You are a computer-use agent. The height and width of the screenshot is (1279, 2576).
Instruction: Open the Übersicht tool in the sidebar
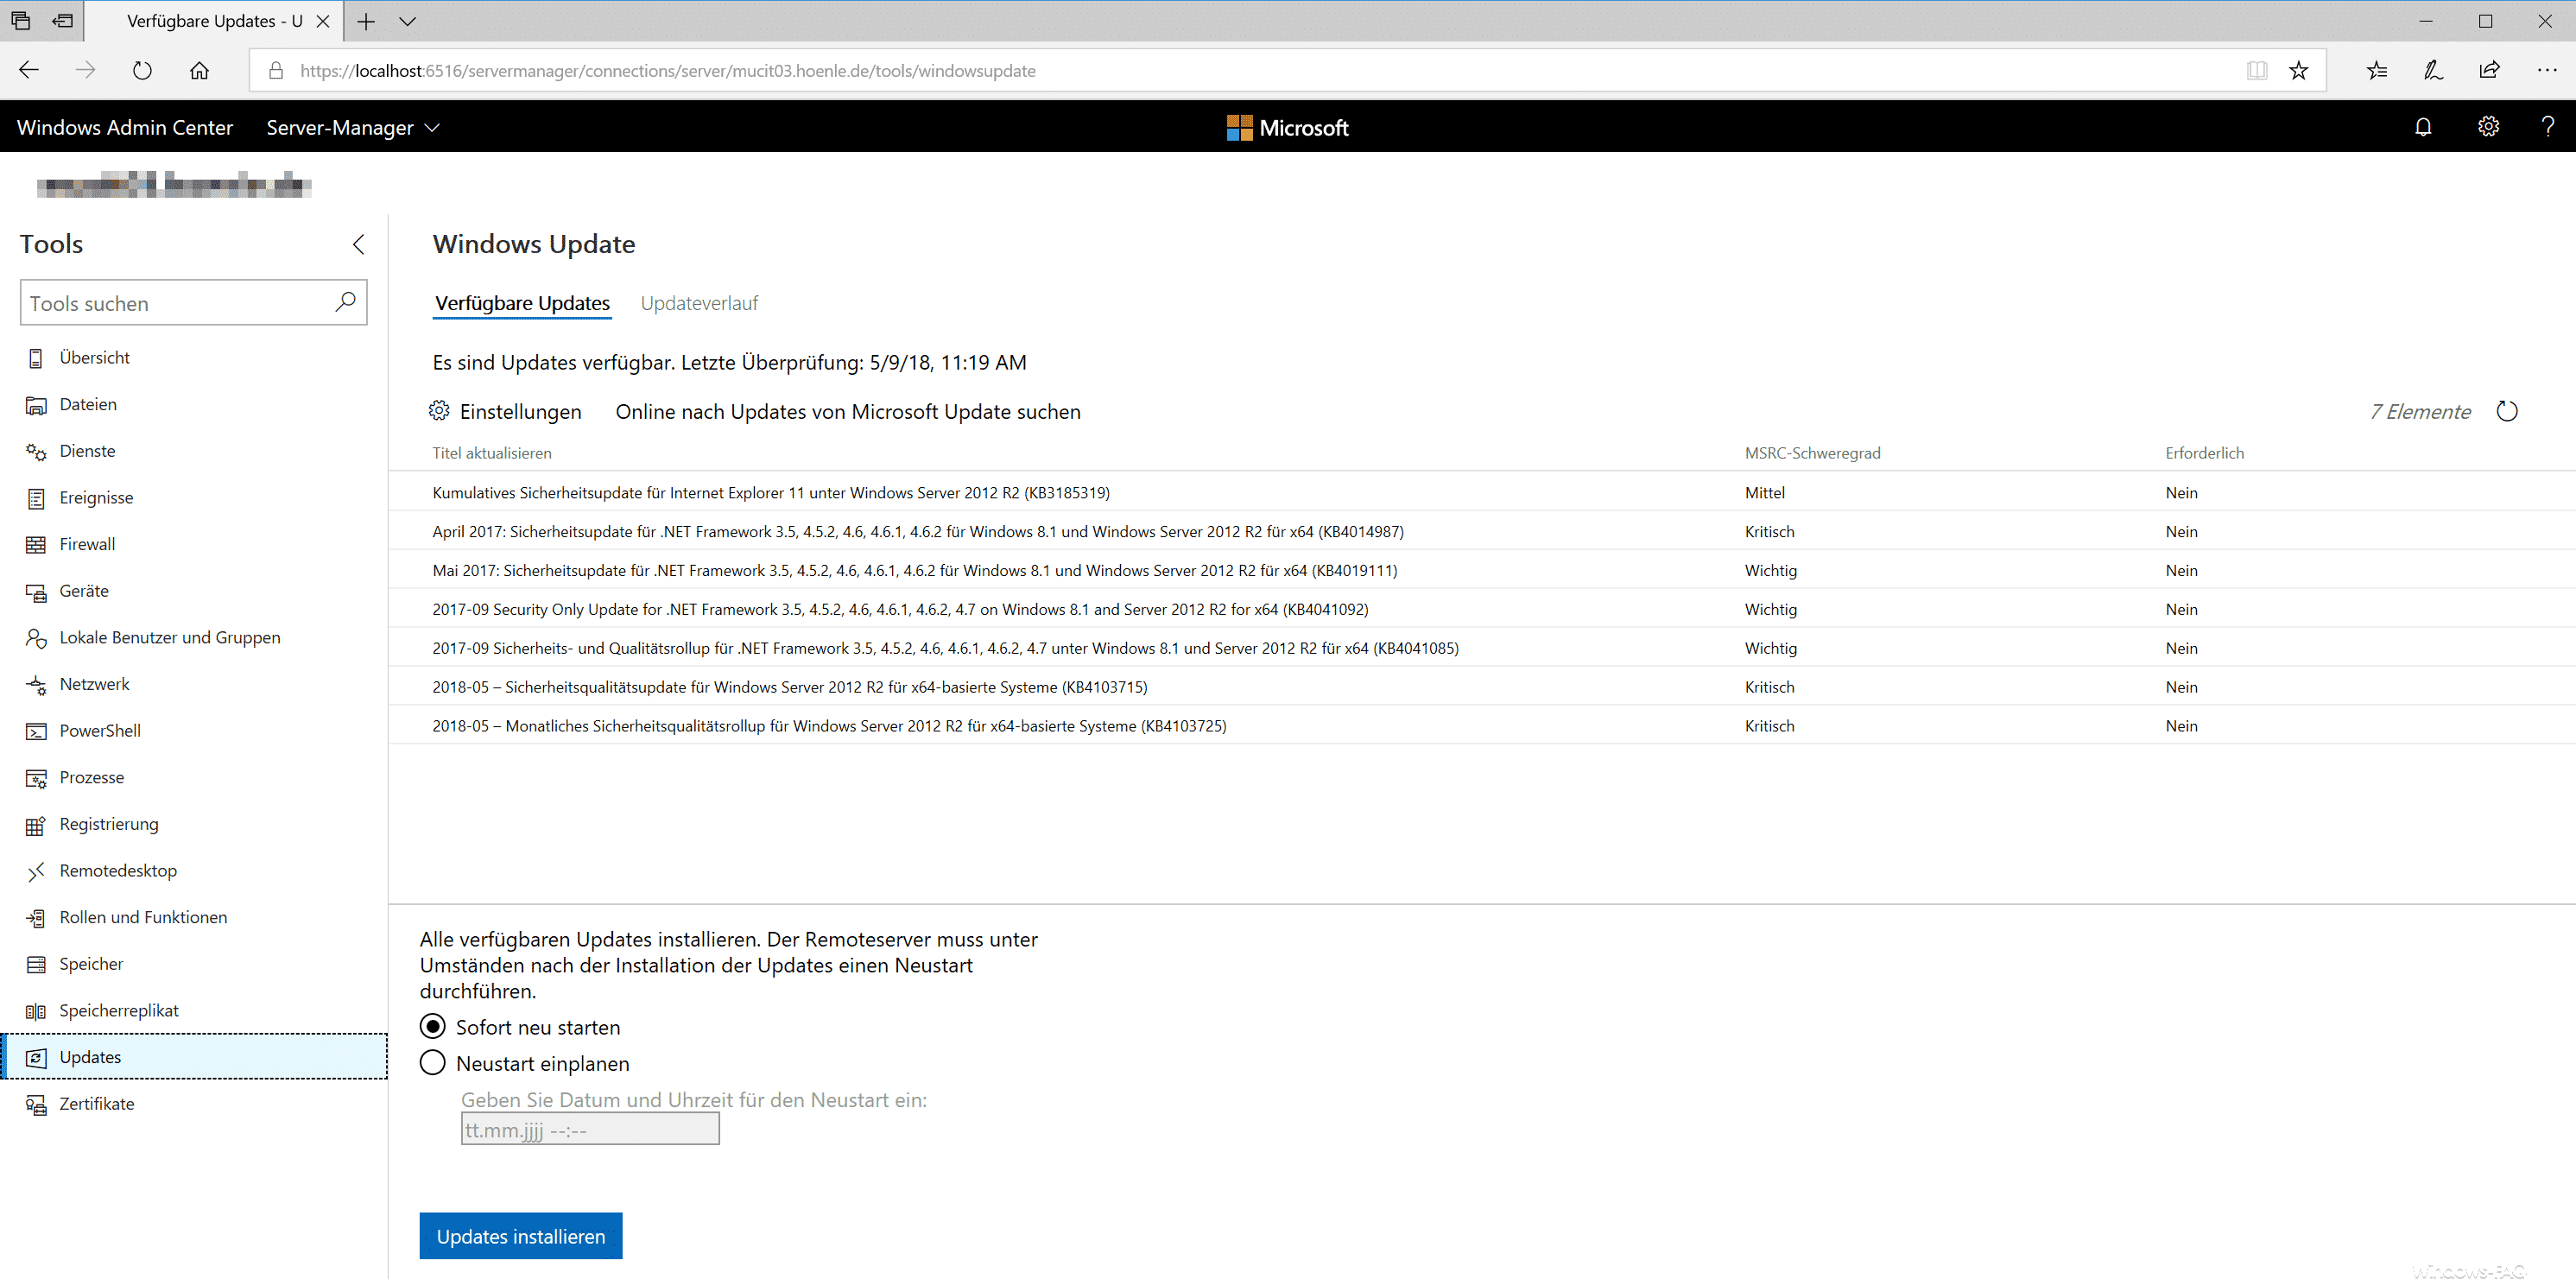pyautogui.click(x=95, y=357)
